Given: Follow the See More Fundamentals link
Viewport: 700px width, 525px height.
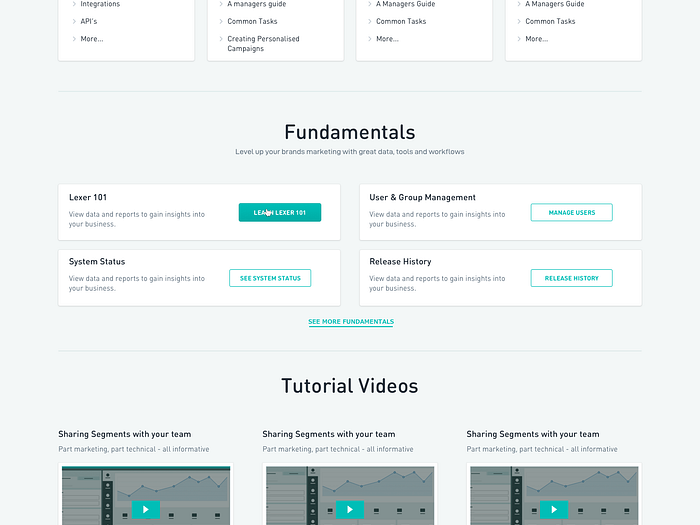Looking at the screenshot, I should click(x=351, y=321).
